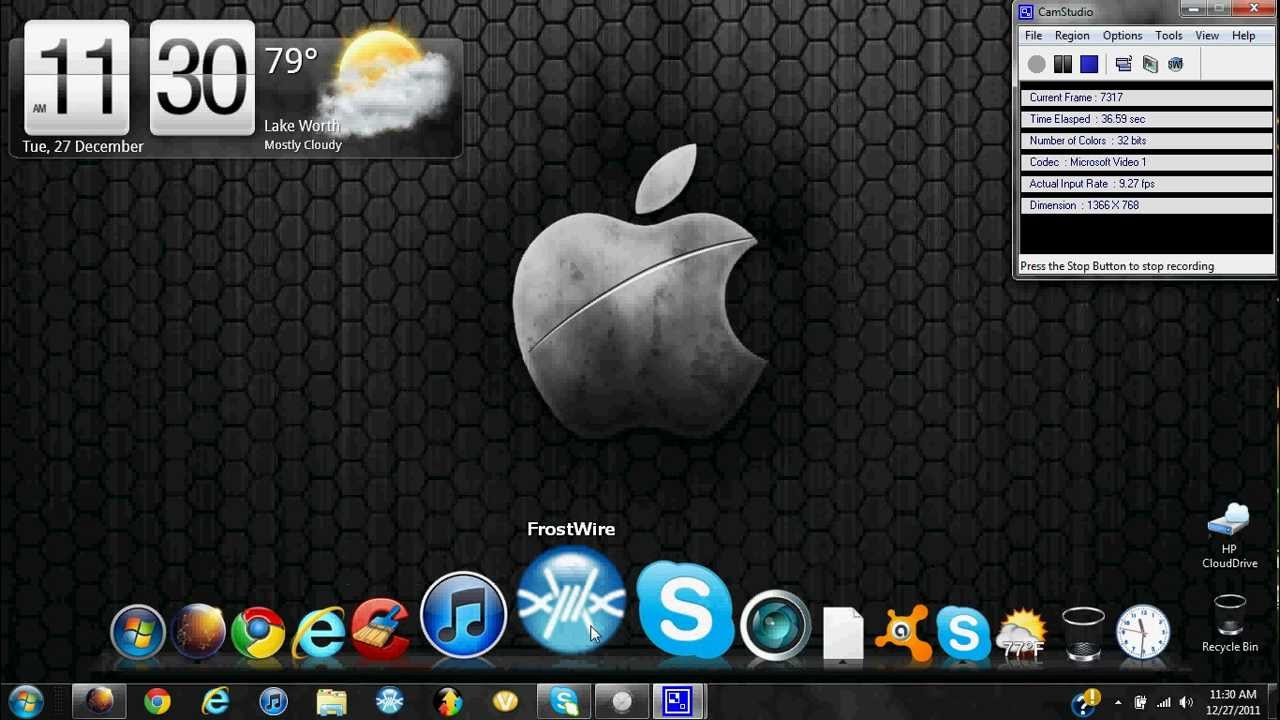Open the webcam lens icon in dock
1280x720 pixels.
[x=775, y=626]
